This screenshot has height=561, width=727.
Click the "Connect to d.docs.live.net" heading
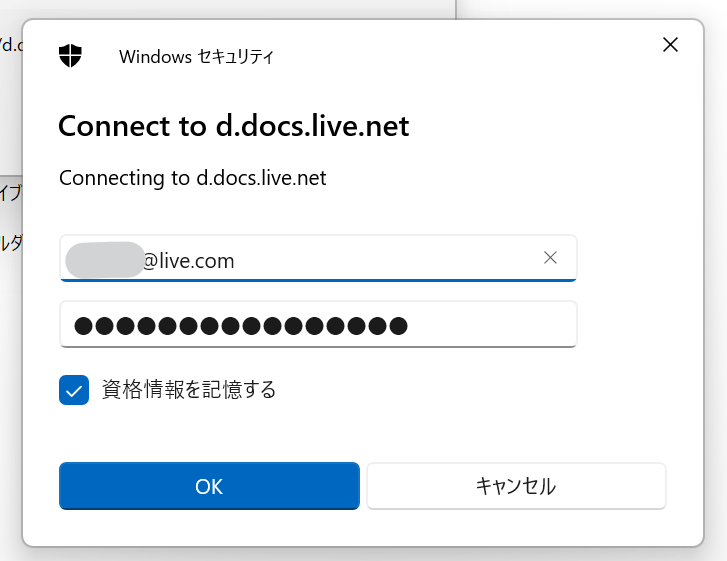pyautogui.click(x=233, y=126)
